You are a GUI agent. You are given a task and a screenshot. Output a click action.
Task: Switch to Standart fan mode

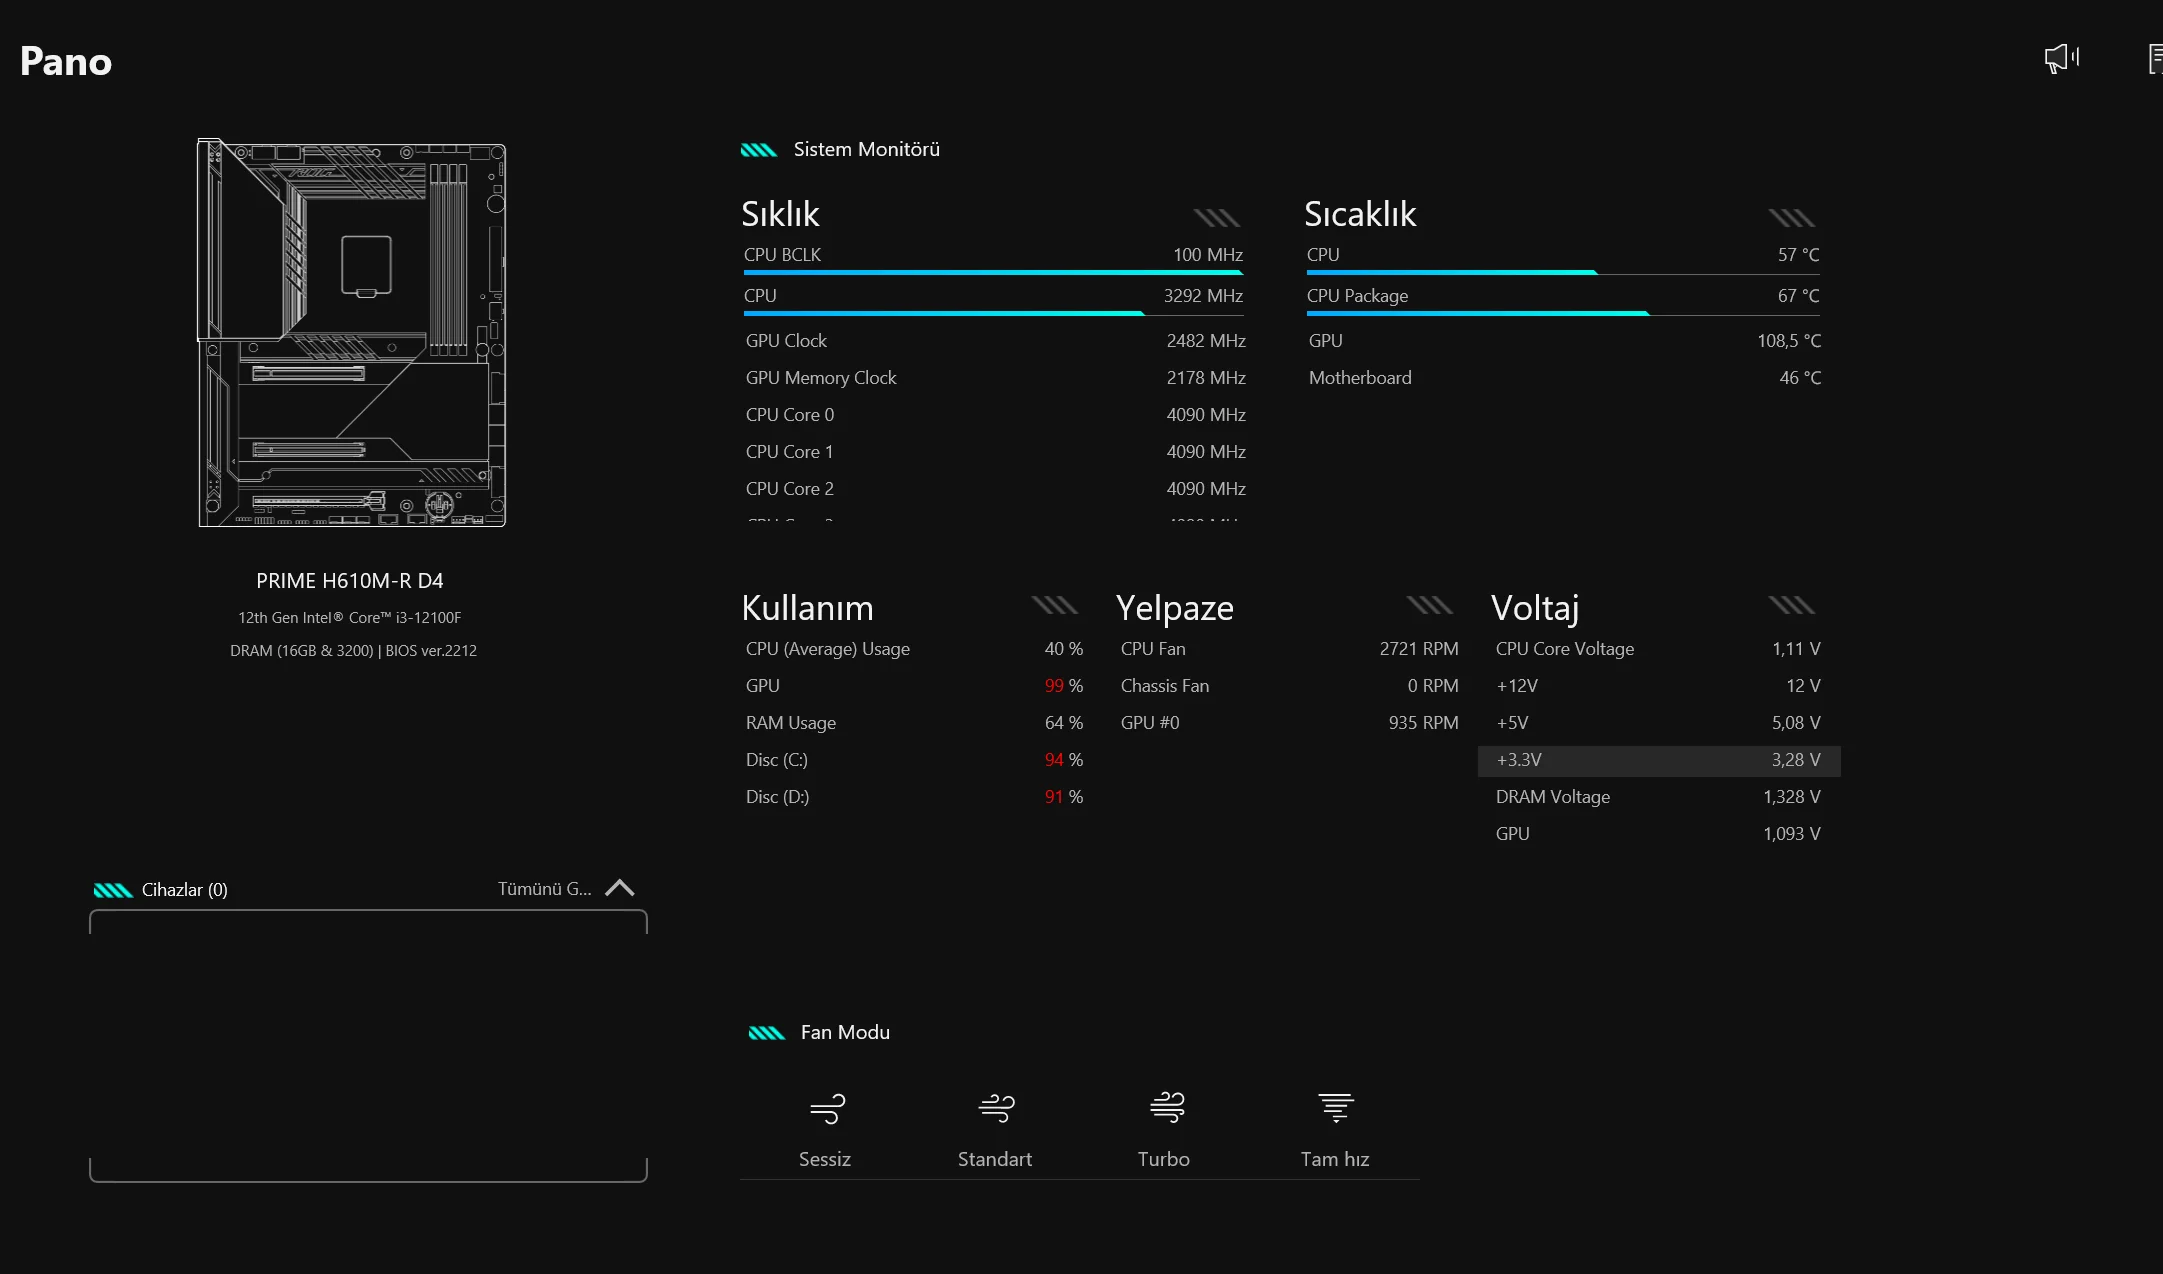995,1107
